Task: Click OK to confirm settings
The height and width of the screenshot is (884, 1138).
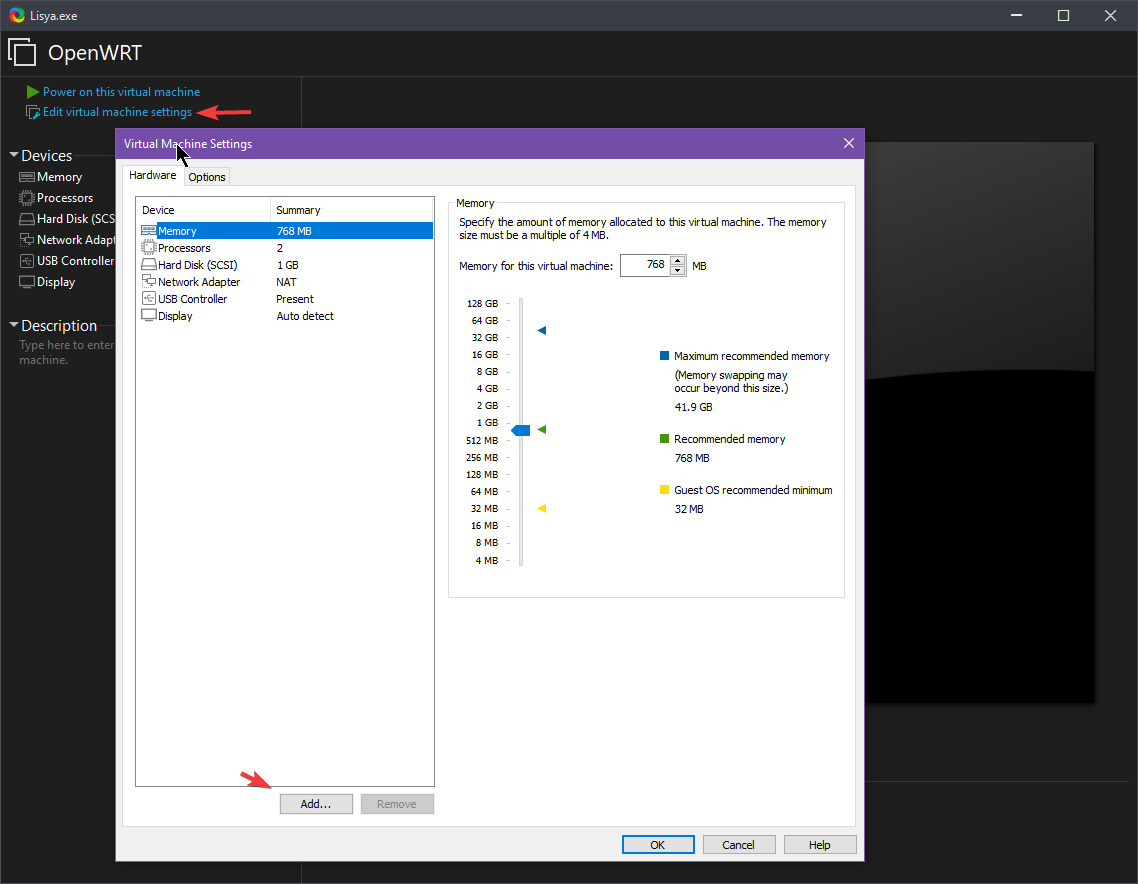Action: click(658, 845)
